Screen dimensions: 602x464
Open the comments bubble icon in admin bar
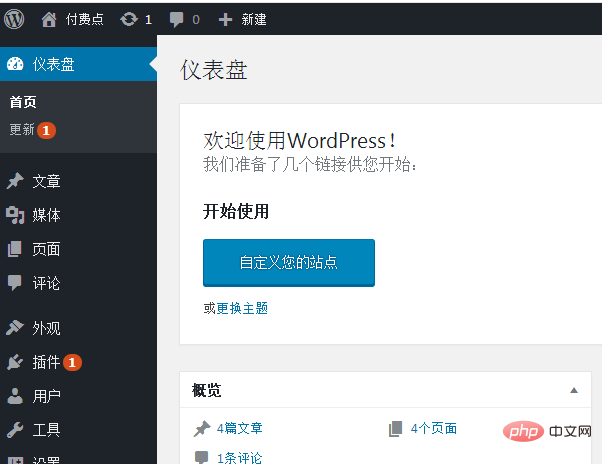tap(176, 18)
